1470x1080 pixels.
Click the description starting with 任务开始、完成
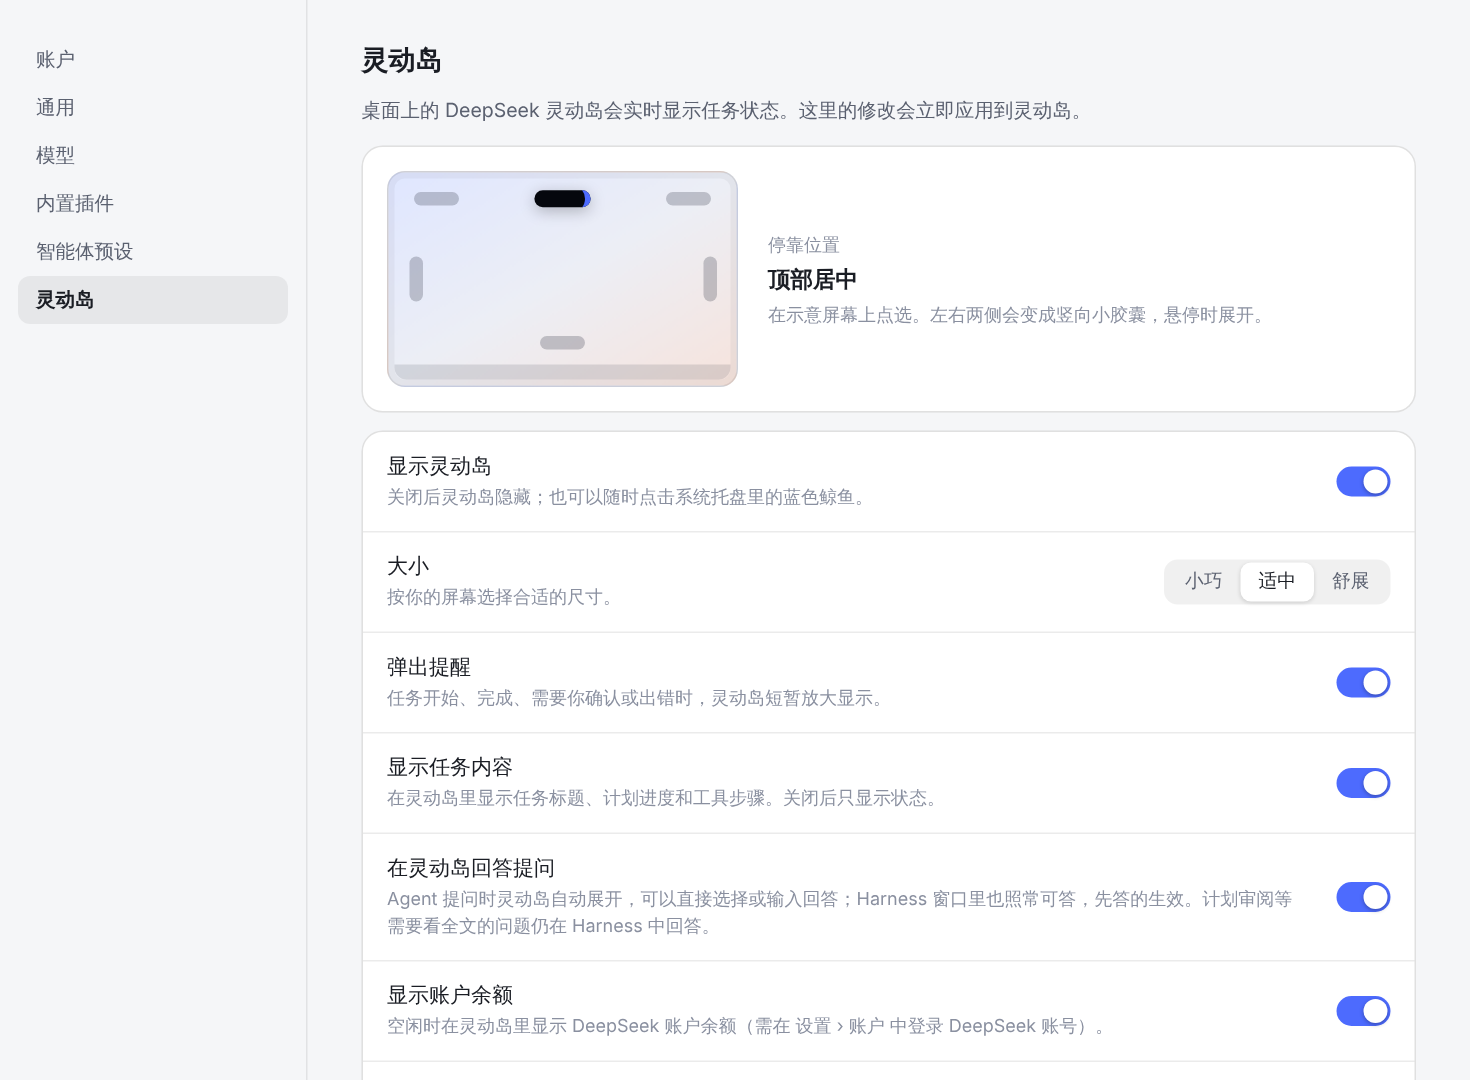pos(637,698)
